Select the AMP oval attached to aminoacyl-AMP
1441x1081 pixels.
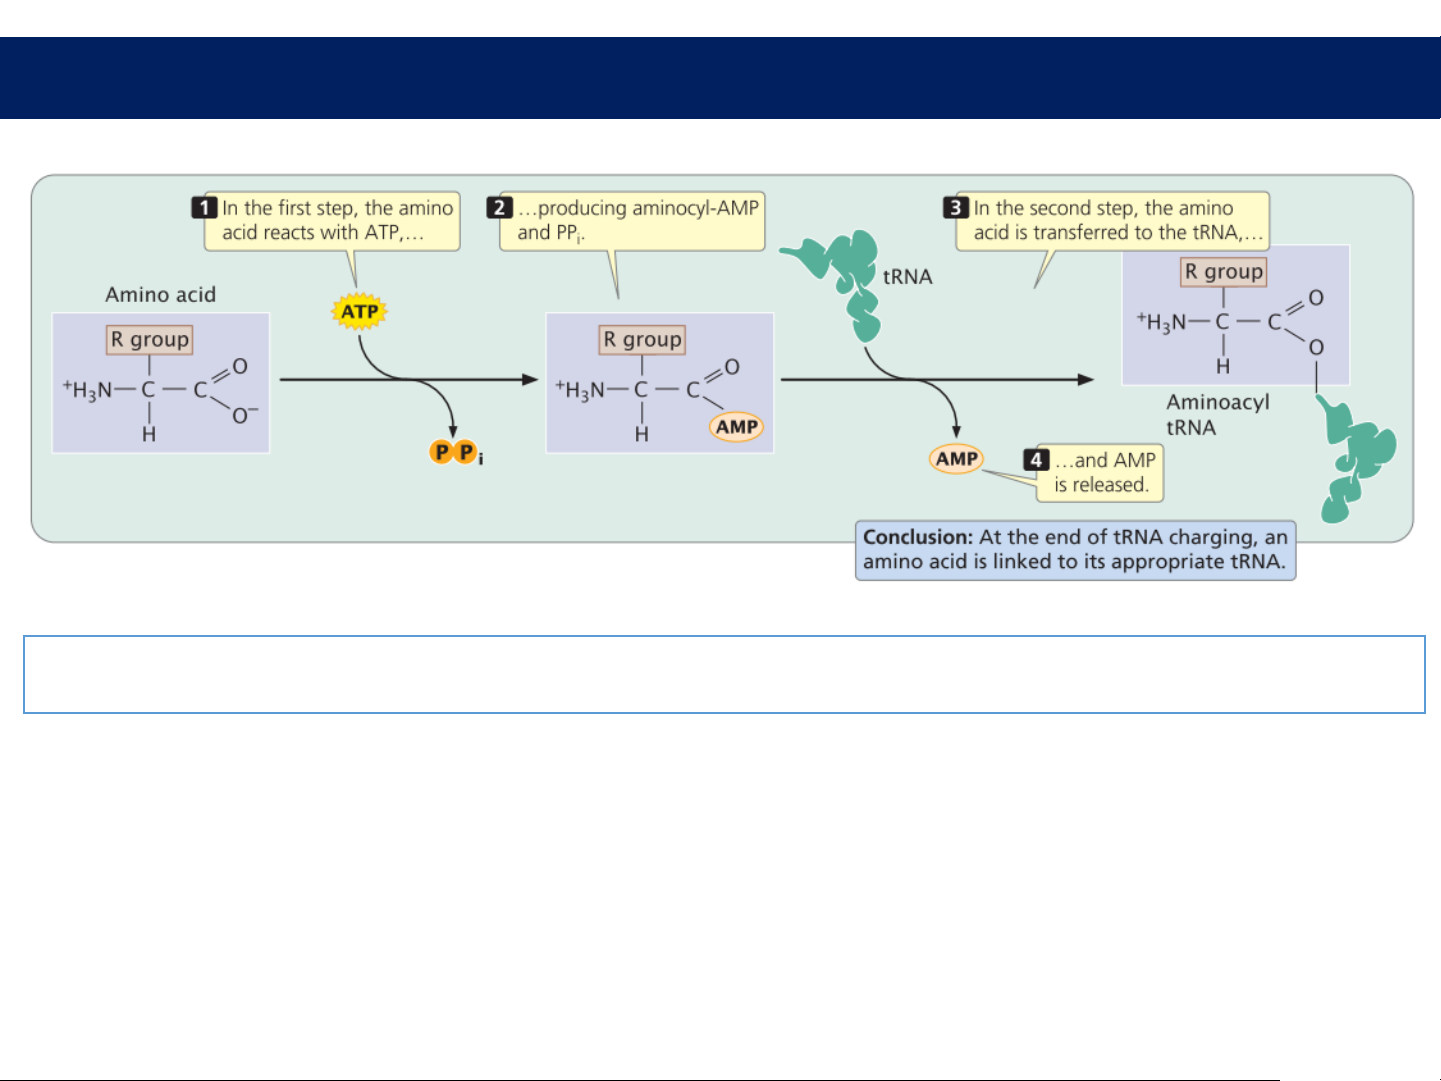pyautogui.click(x=737, y=427)
